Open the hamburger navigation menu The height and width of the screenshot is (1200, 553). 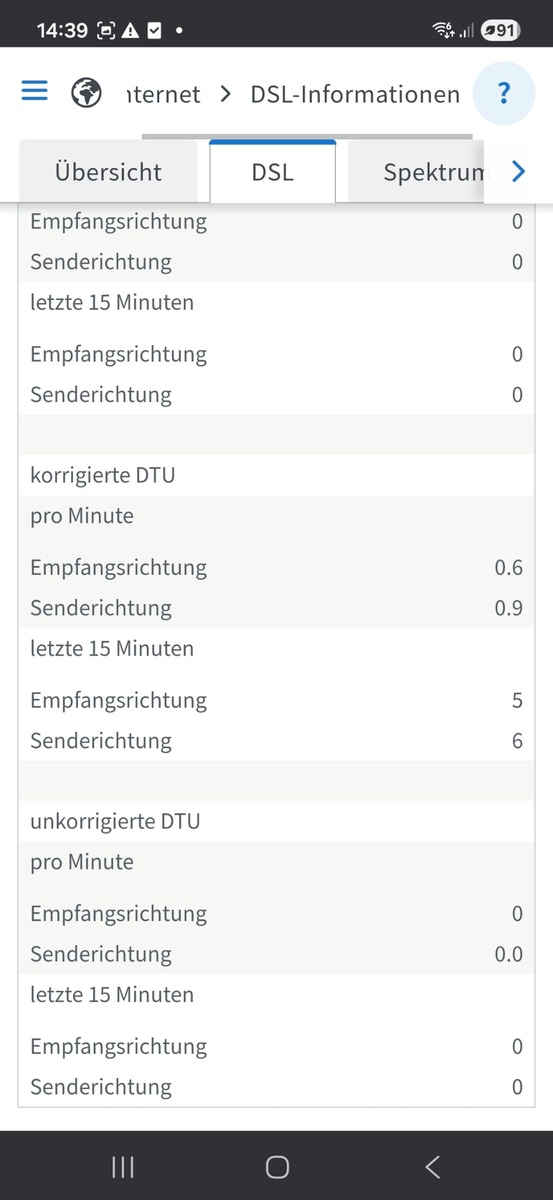[x=34, y=92]
